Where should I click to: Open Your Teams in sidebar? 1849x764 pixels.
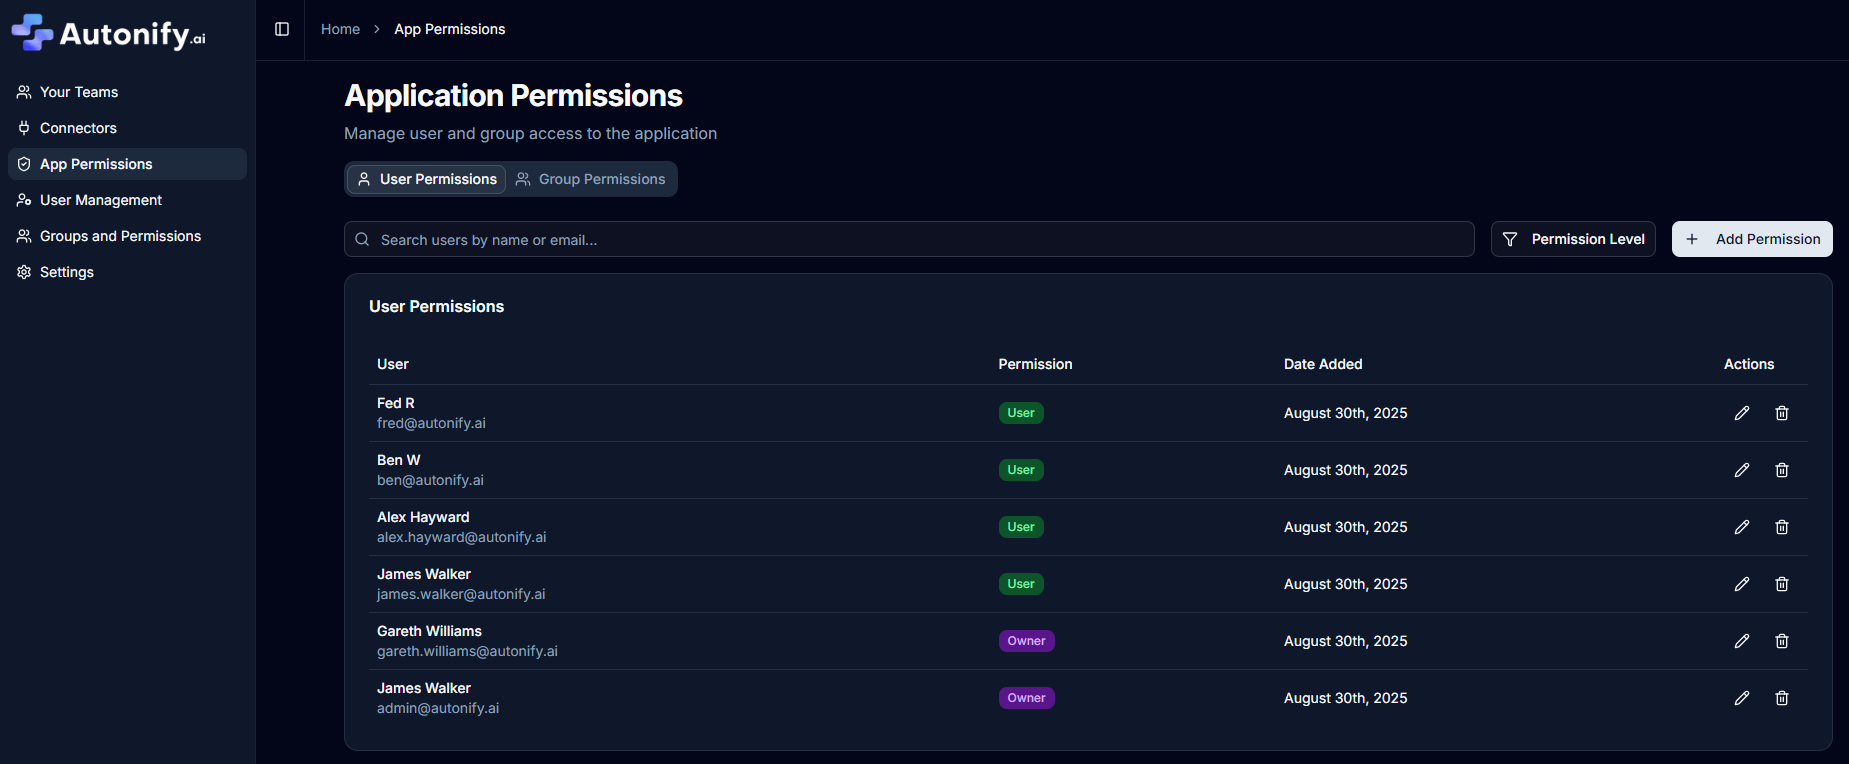(127, 92)
